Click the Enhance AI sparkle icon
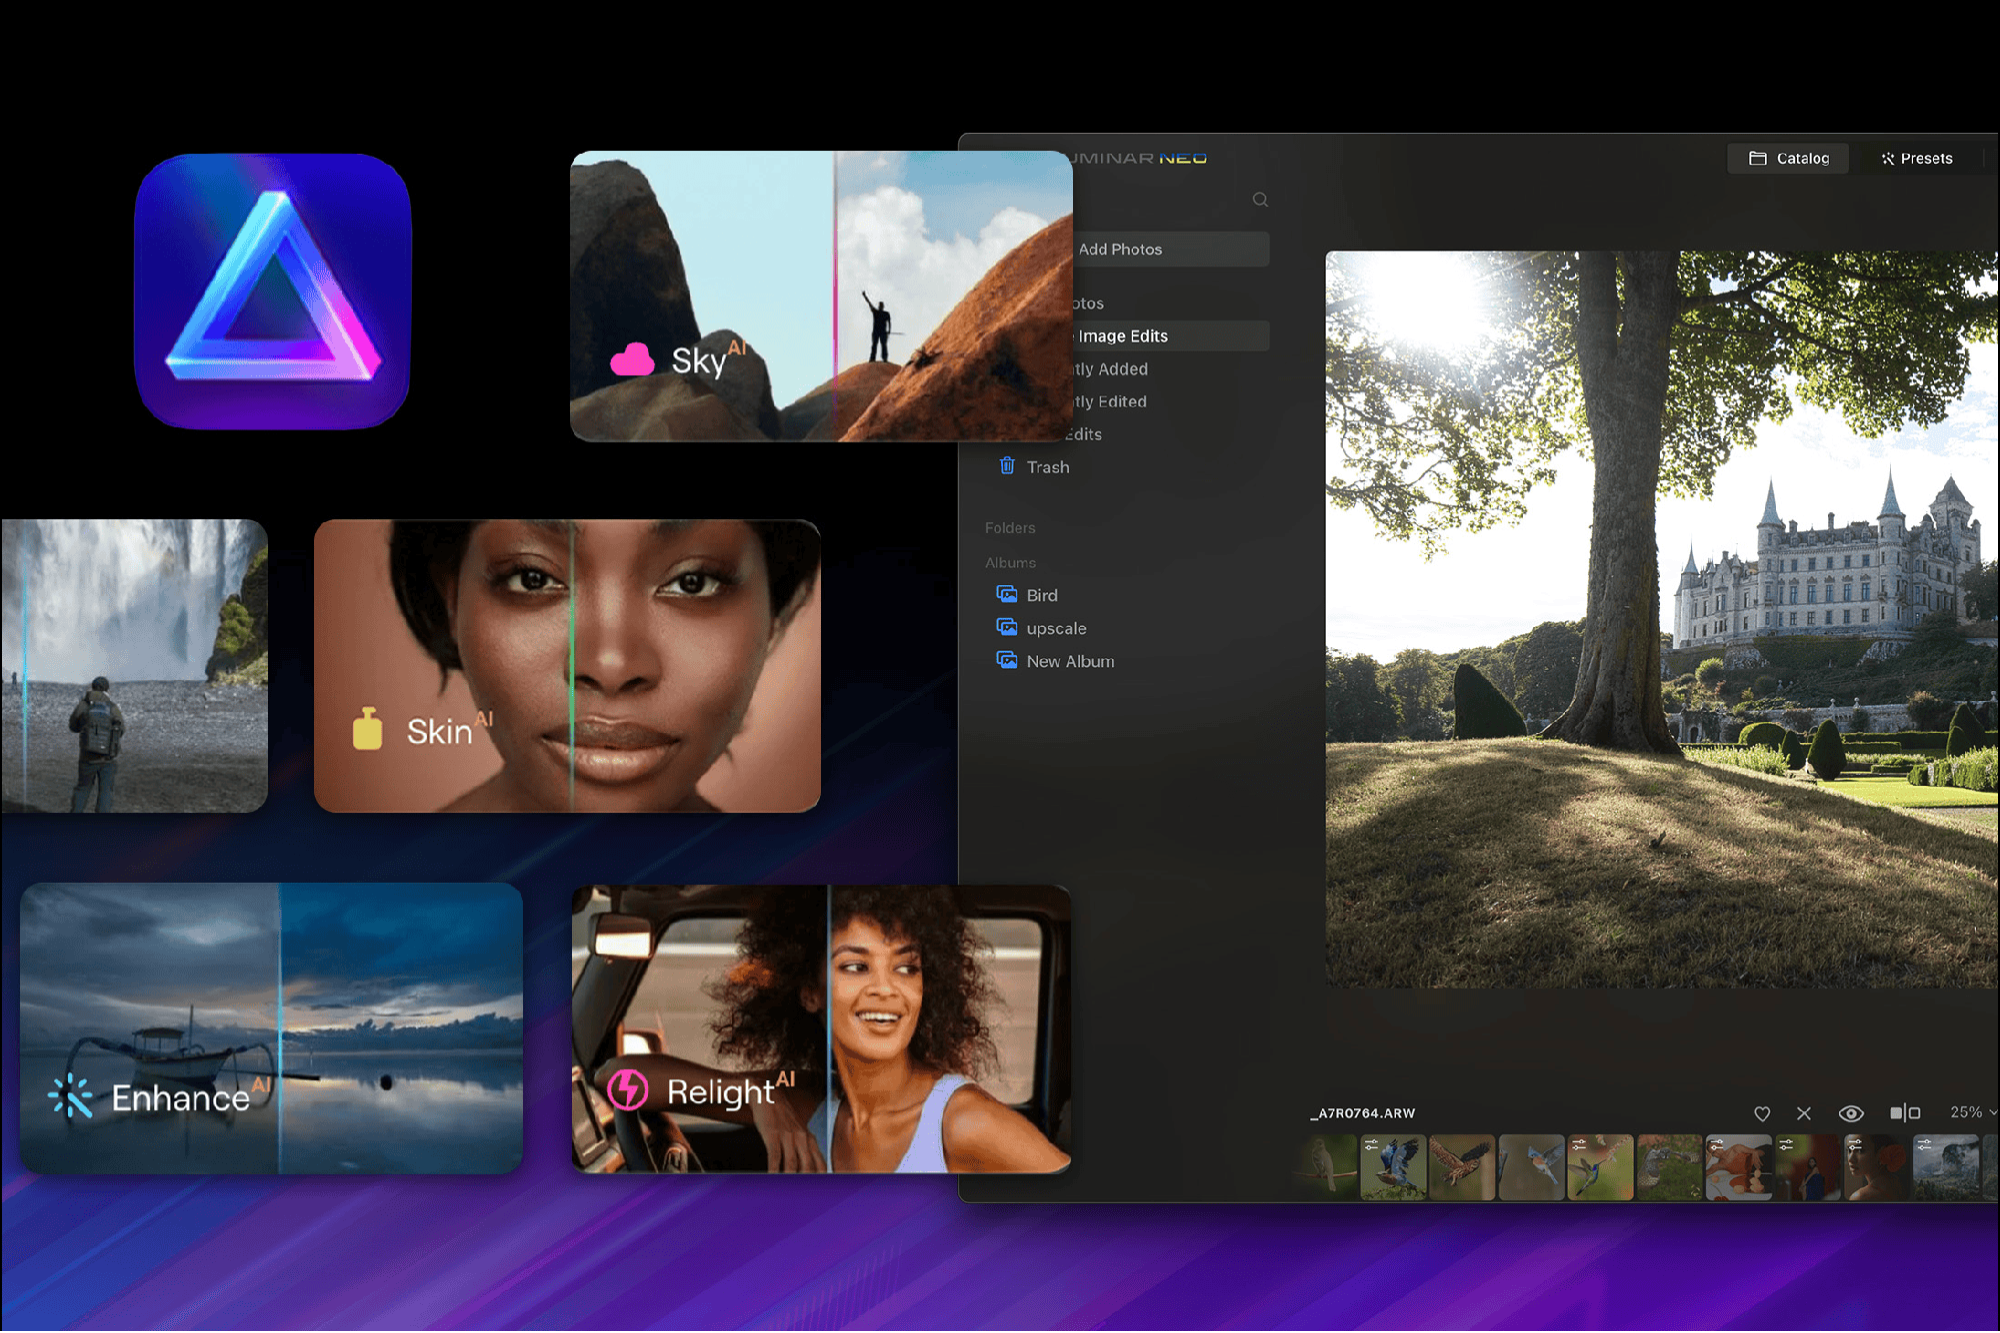The width and height of the screenshot is (2000, 1333). coord(73,1096)
